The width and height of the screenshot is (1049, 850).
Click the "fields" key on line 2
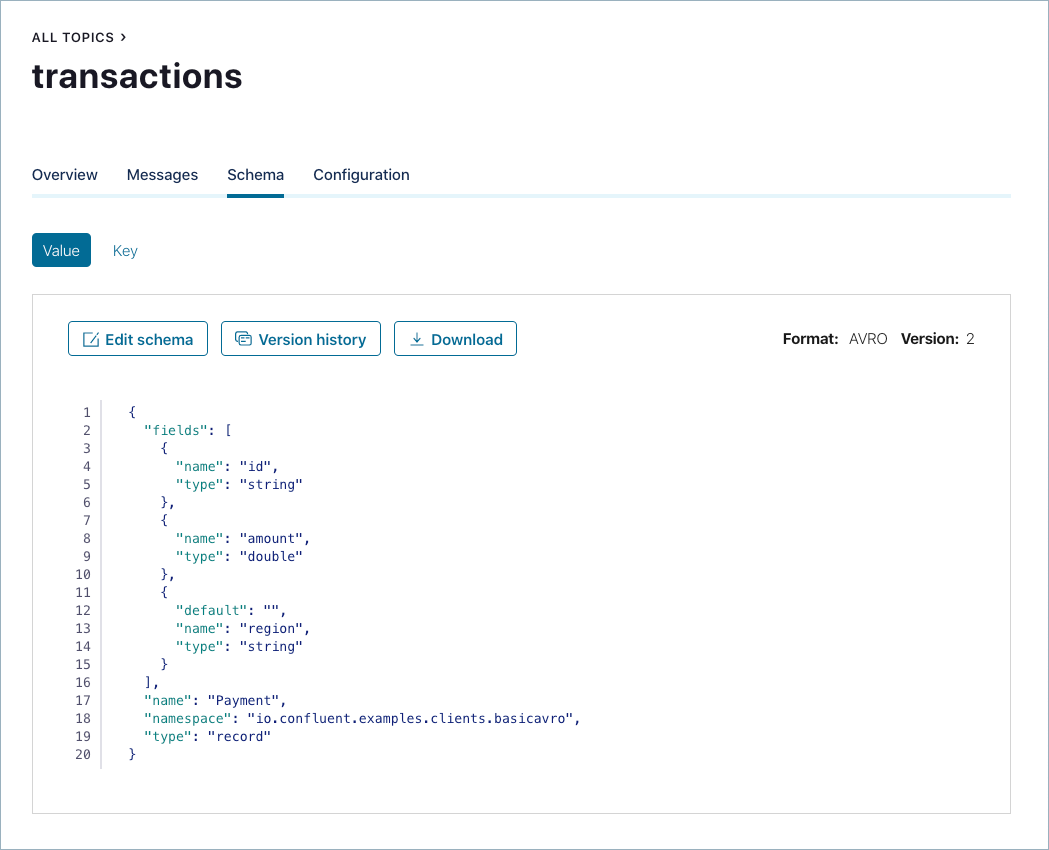176,430
